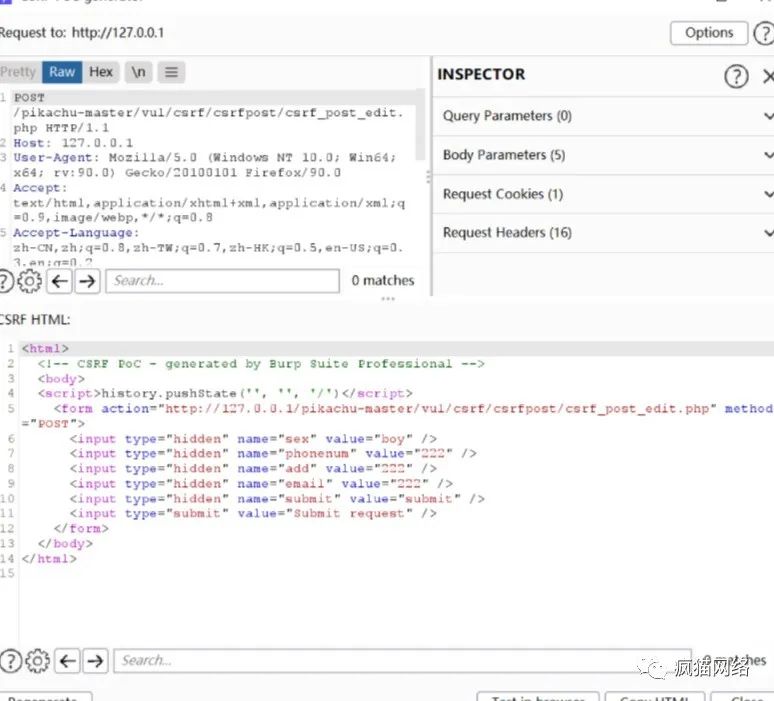Screen dimensions: 774x701
Task: Focus the request Search field
Action: coord(223,281)
